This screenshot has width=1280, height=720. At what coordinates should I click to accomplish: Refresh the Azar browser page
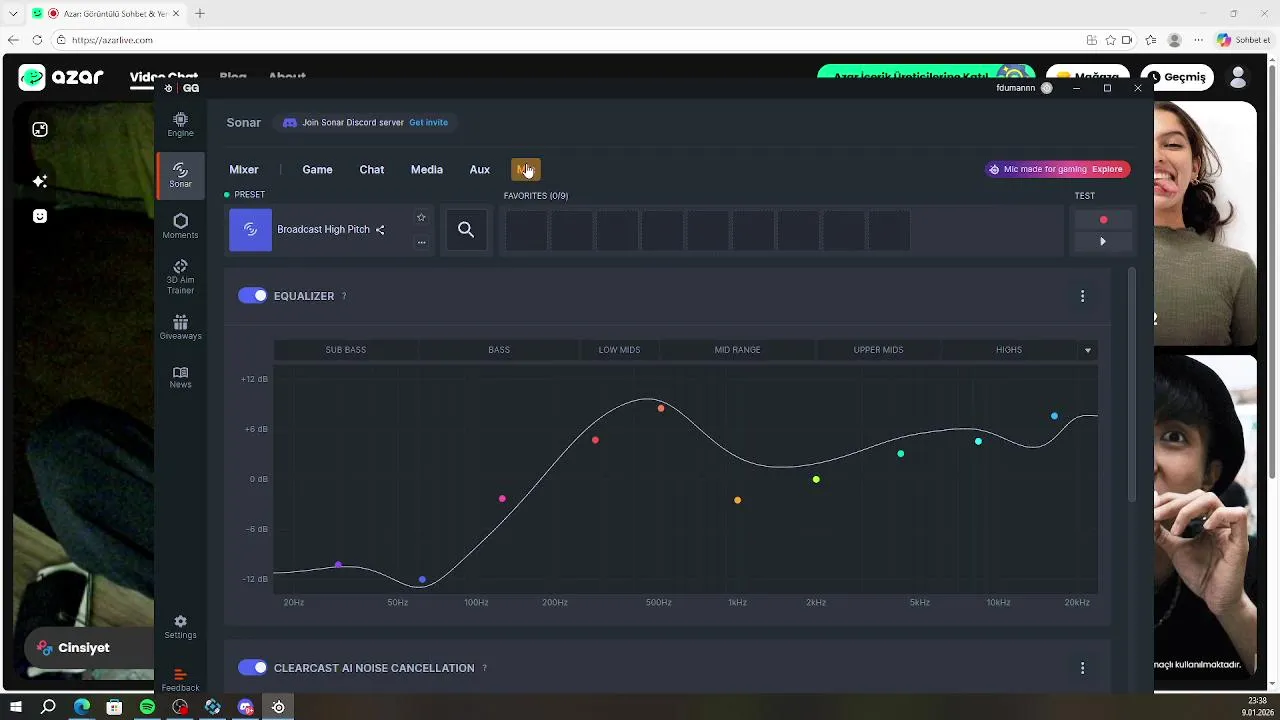37,40
